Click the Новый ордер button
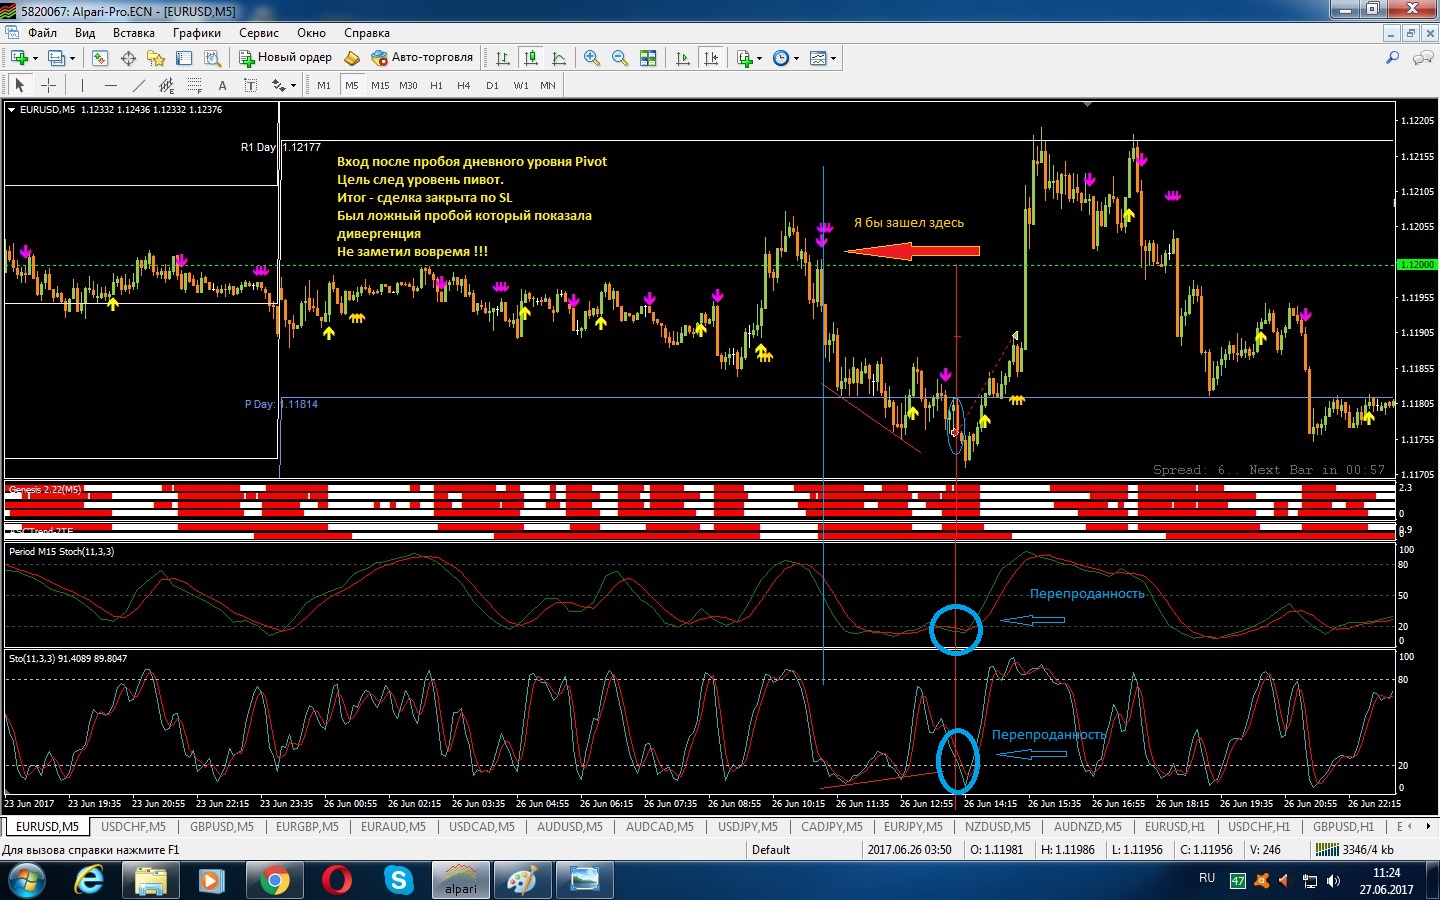Screen dimensions: 1440x900 (285, 58)
